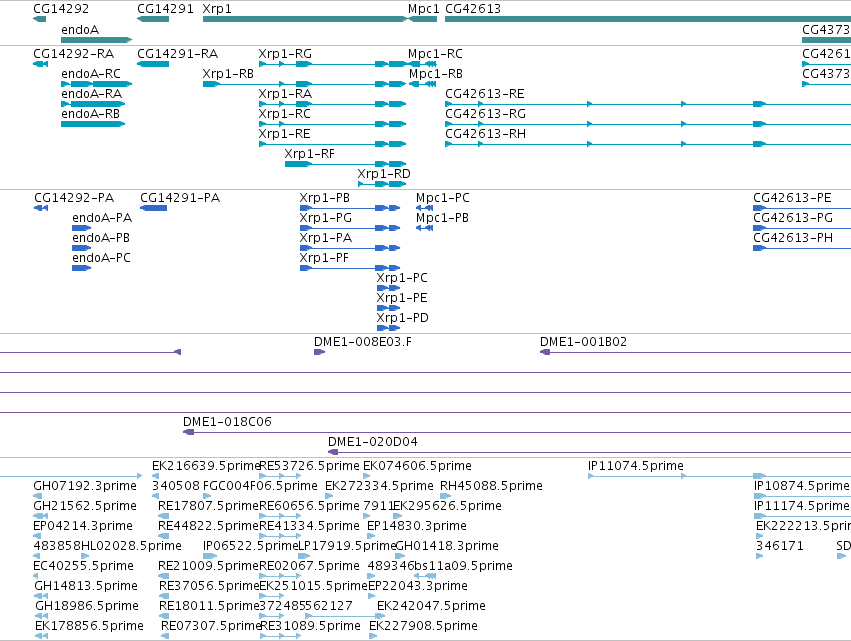This screenshot has height=641, width=851.
Task: Select protein label 'CG14292-PA'
Action: [x=74, y=198]
